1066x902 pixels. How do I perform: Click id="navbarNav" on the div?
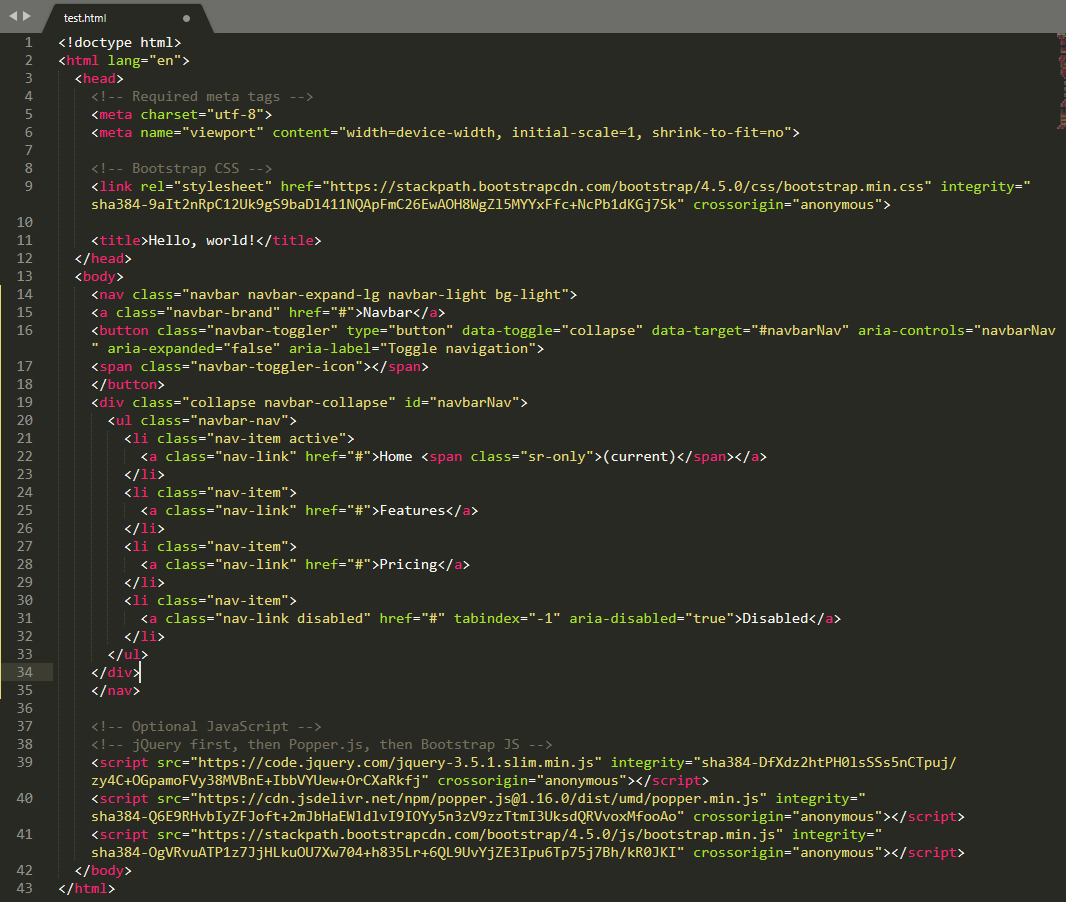462,402
